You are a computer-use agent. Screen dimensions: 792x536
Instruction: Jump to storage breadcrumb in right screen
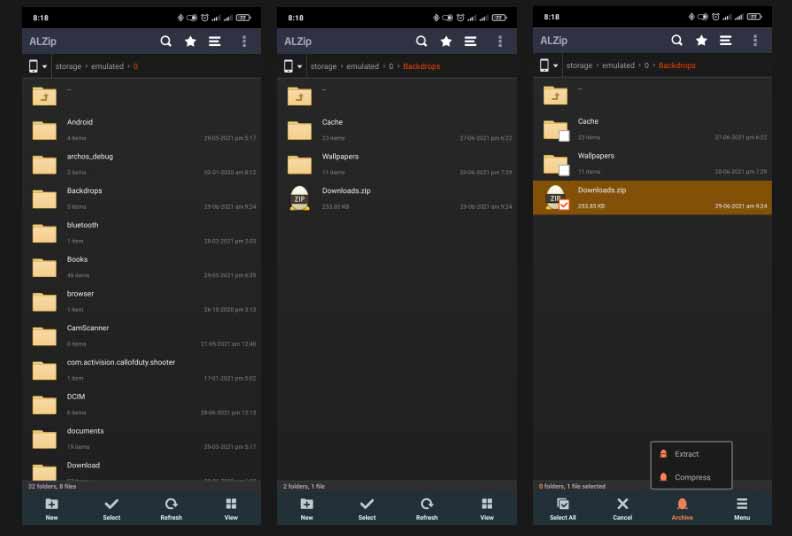point(579,65)
